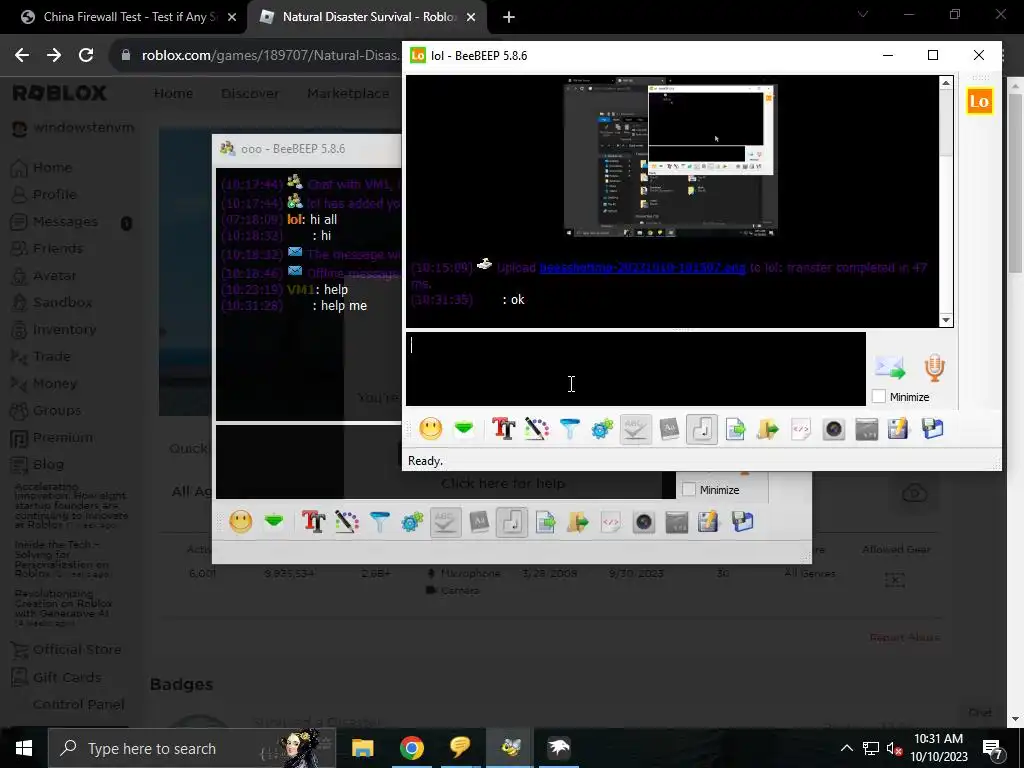Open notification center with 7 alerts
Viewport: 1024px width, 768px height.
click(x=993, y=748)
